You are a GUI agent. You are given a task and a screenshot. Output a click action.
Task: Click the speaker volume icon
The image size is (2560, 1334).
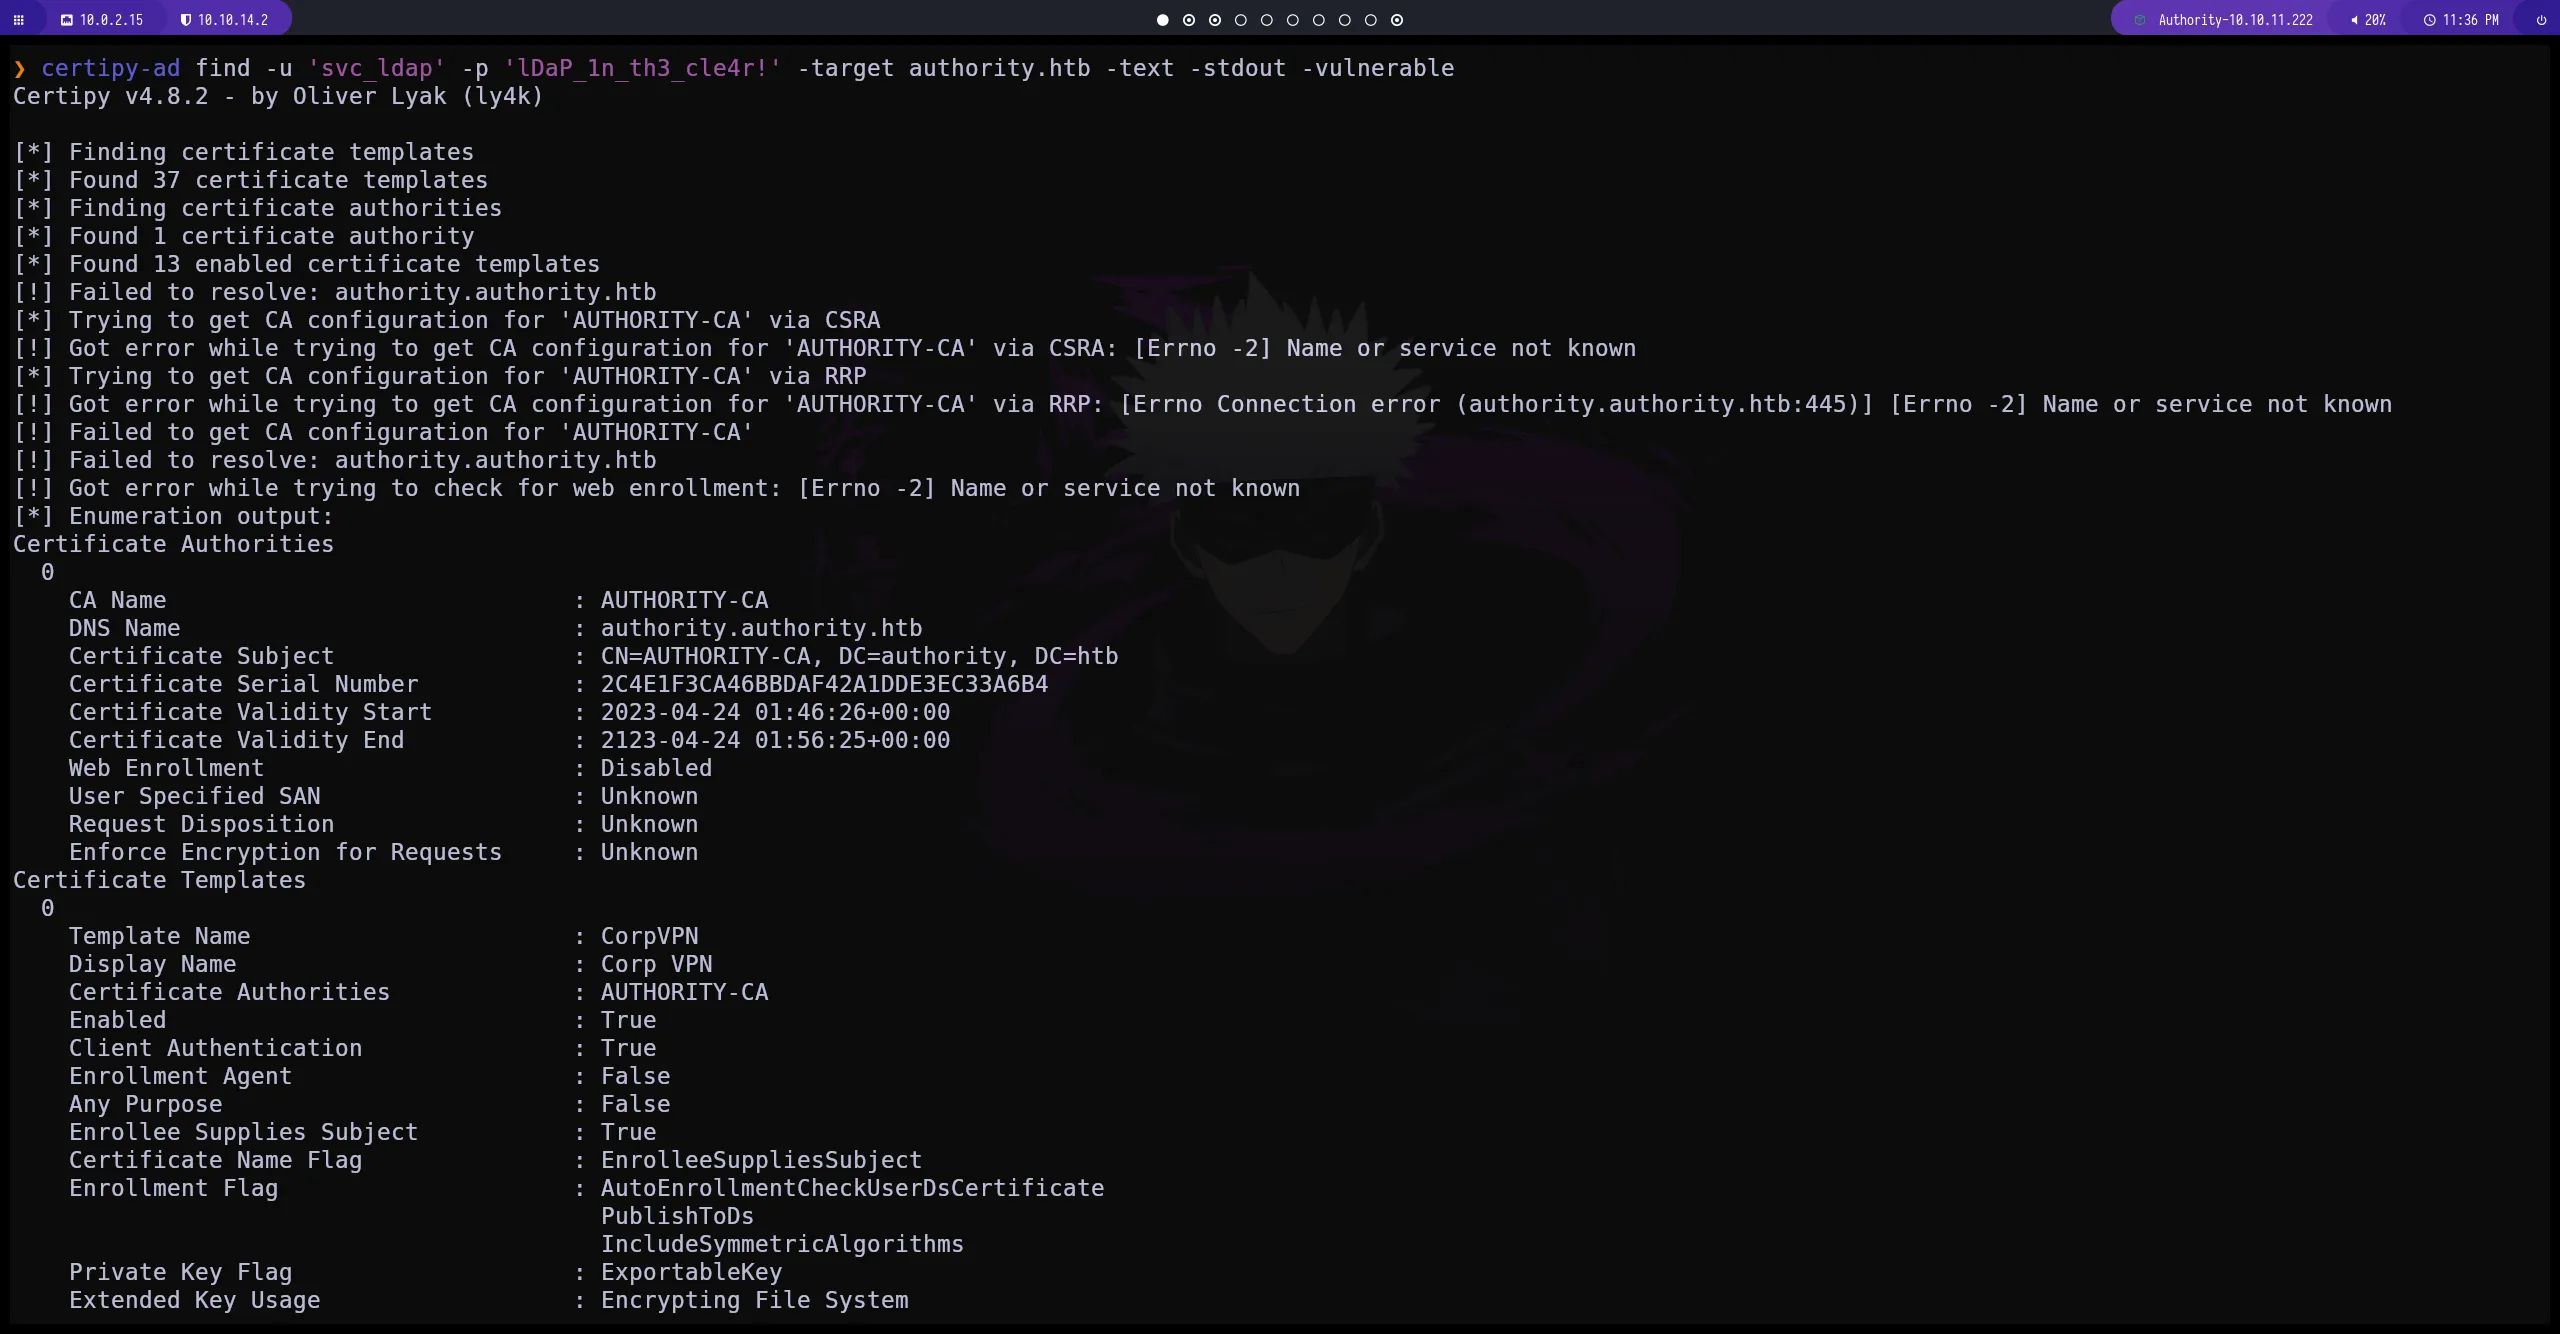pyautogui.click(x=2354, y=20)
